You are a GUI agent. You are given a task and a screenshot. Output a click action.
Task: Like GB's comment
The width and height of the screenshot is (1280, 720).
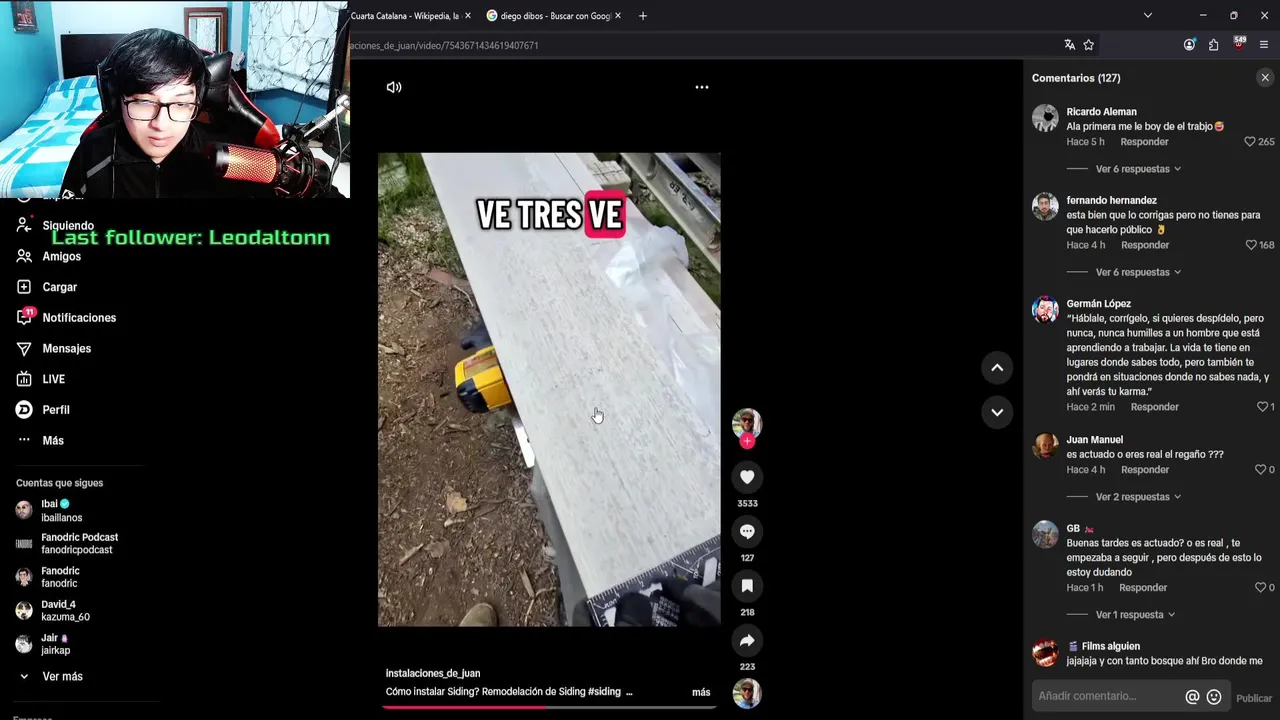click(x=1261, y=588)
